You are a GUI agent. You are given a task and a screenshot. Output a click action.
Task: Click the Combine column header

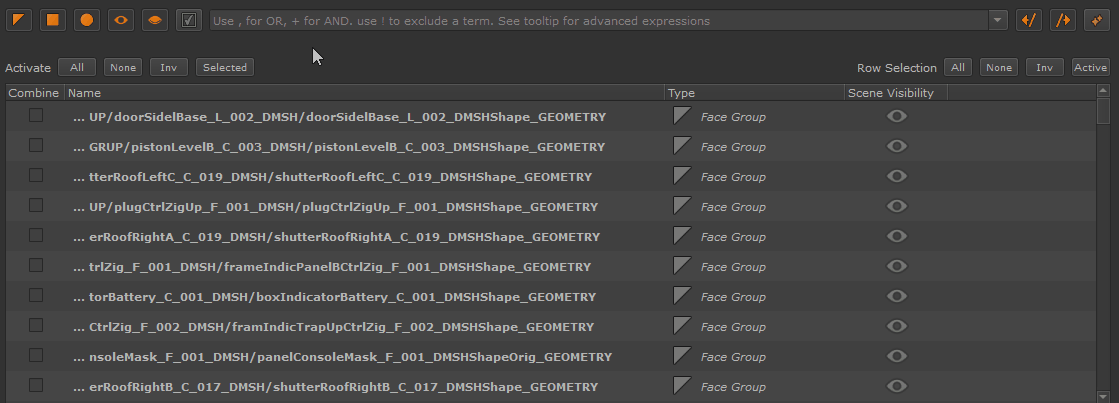[x=33, y=93]
